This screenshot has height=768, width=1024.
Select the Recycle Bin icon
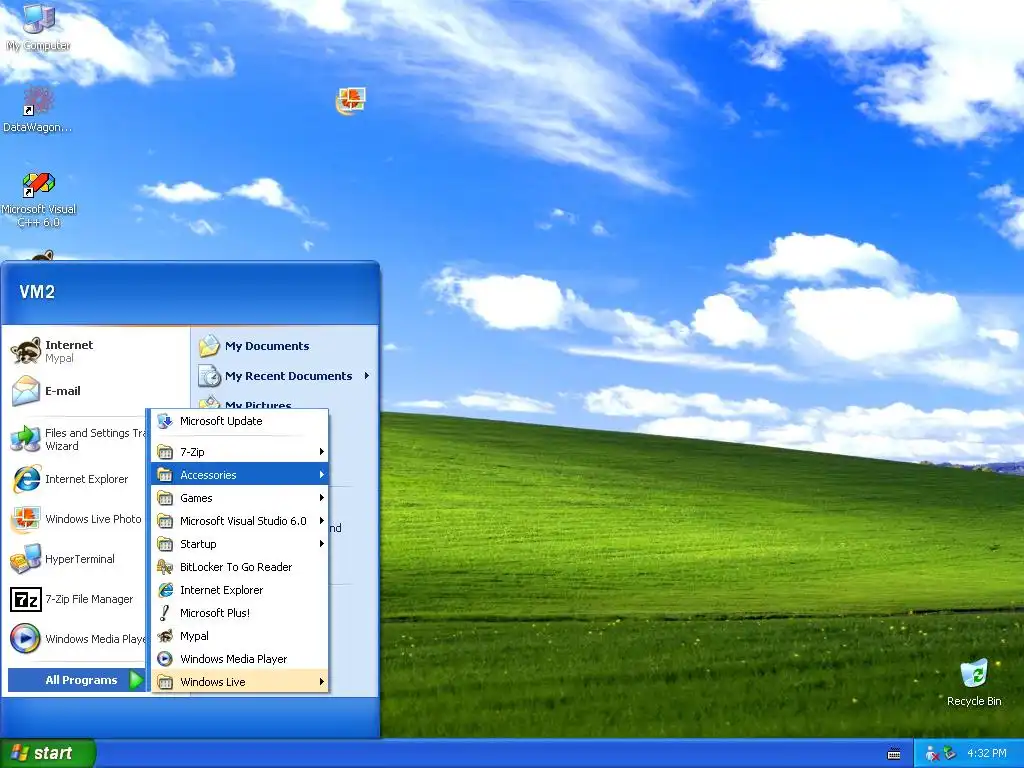(x=974, y=673)
